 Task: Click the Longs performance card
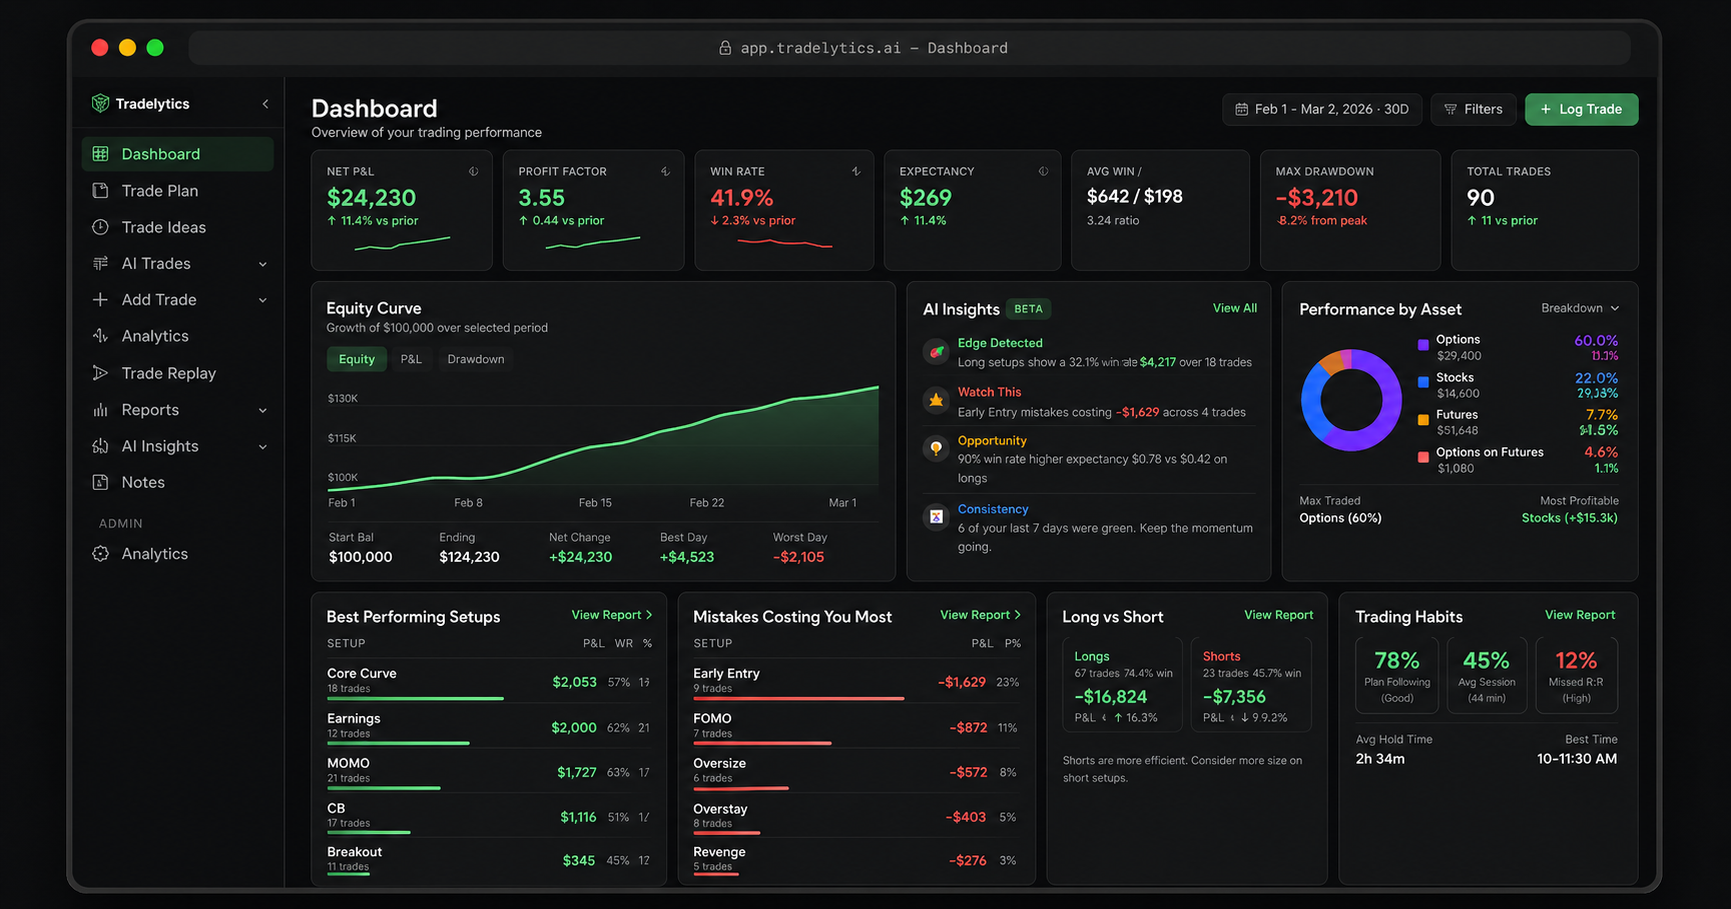1122,684
